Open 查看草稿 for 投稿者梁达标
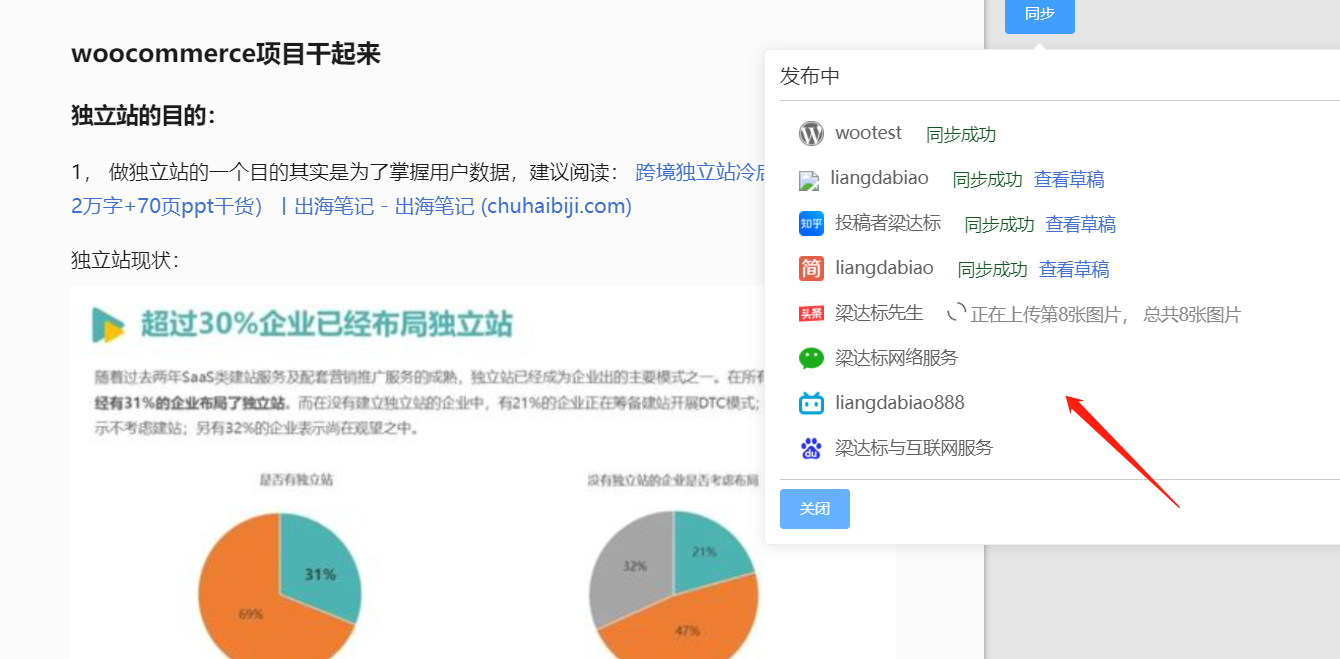 1081,224
